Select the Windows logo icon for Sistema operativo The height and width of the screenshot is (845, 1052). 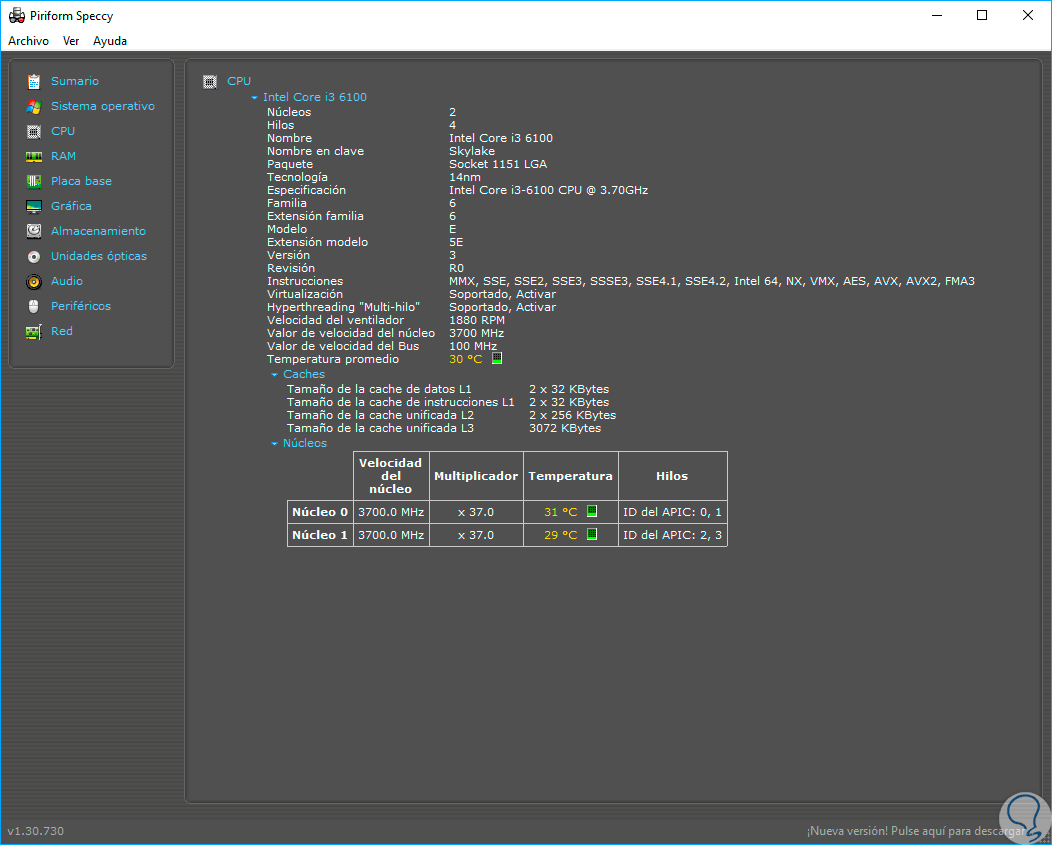pyautogui.click(x=34, y=106)
